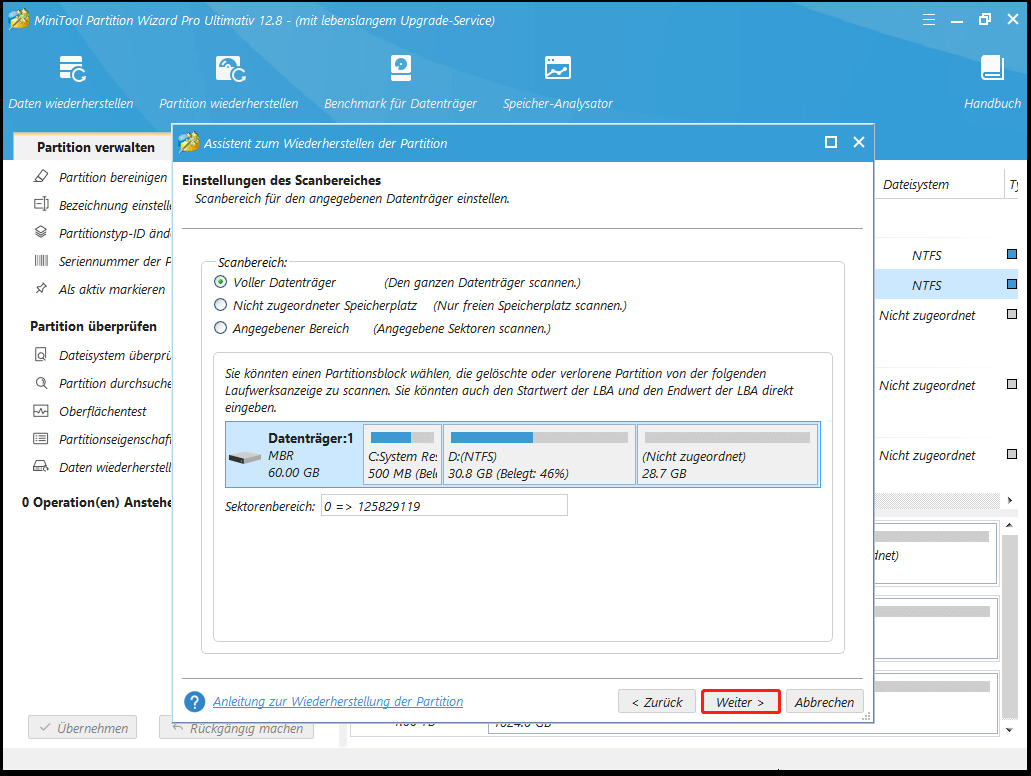Select Voller Datenträger radio option
Screen dimensions: 1031x776
click(221, 282)
